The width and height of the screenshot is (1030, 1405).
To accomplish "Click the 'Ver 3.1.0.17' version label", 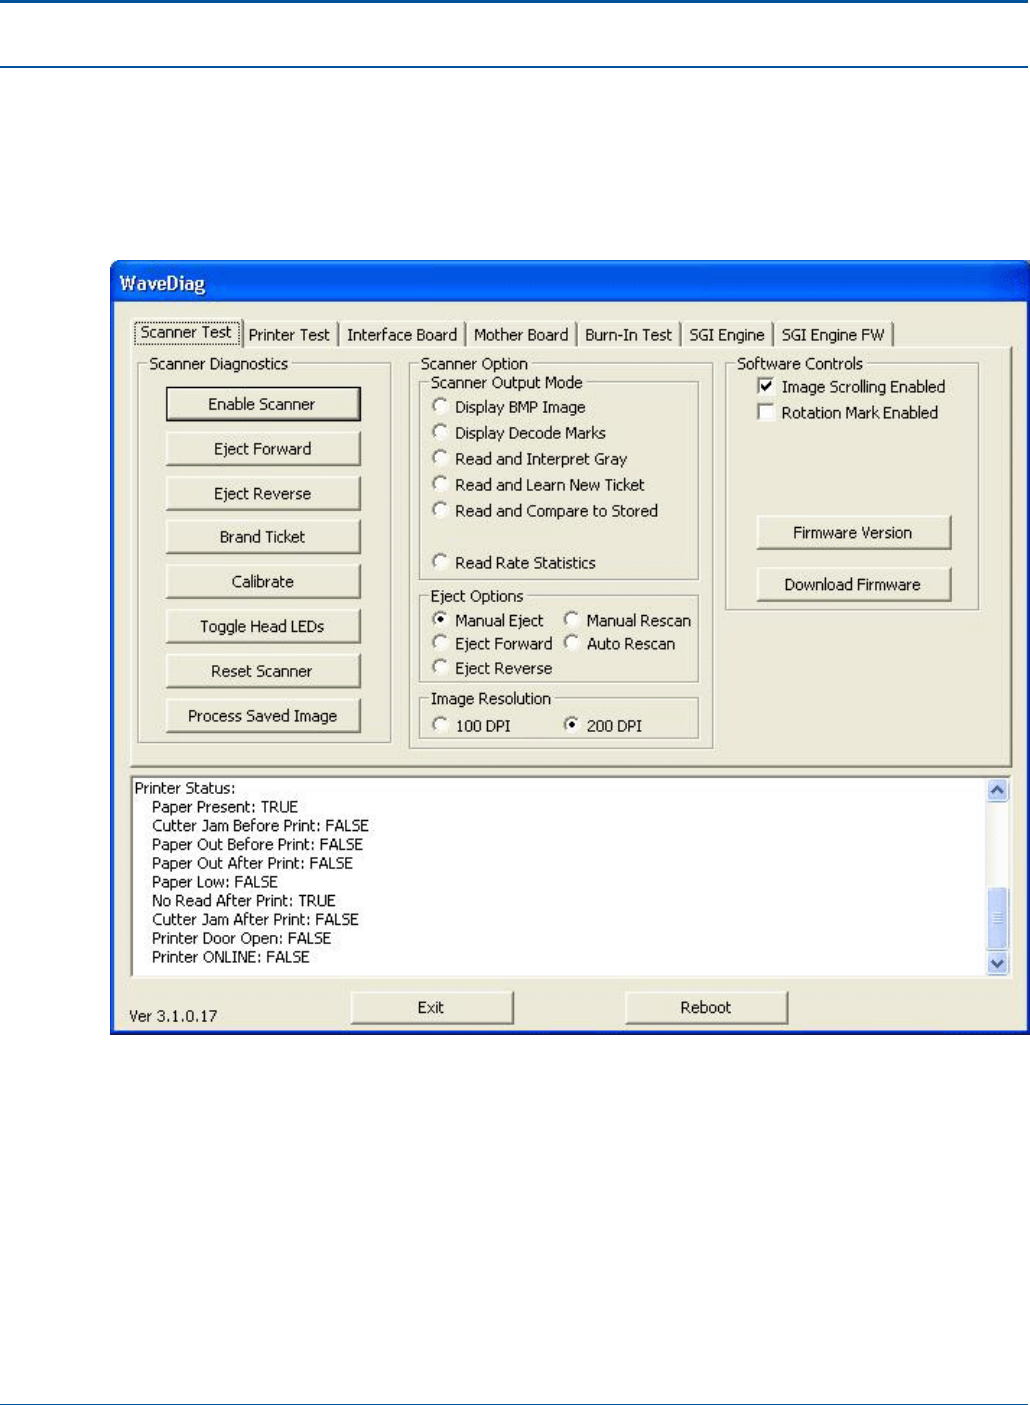I will pos(173,1016).
